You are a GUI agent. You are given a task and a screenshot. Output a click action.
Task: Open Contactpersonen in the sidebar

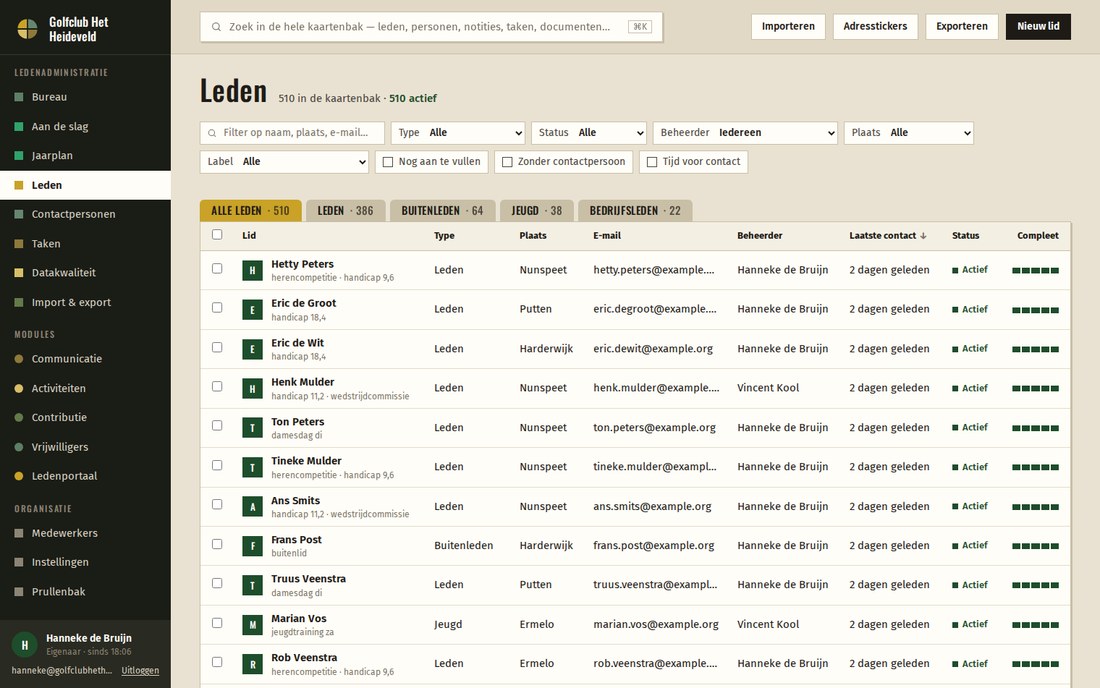tap(85, 214)
